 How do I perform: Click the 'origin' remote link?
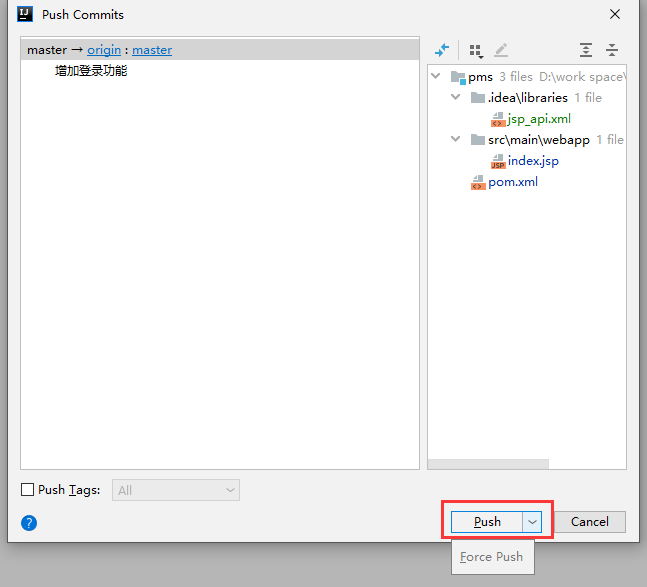pos(104,50)
